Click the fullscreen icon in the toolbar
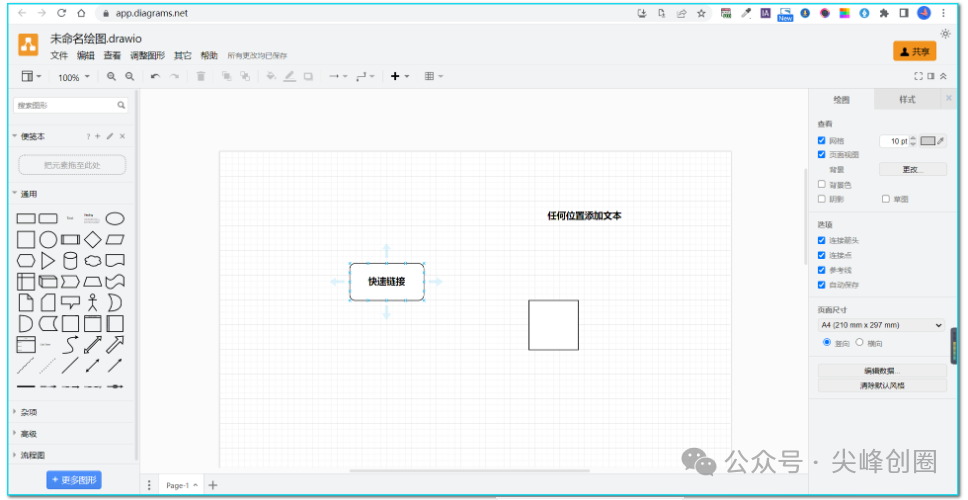 (x=919, y=76)
